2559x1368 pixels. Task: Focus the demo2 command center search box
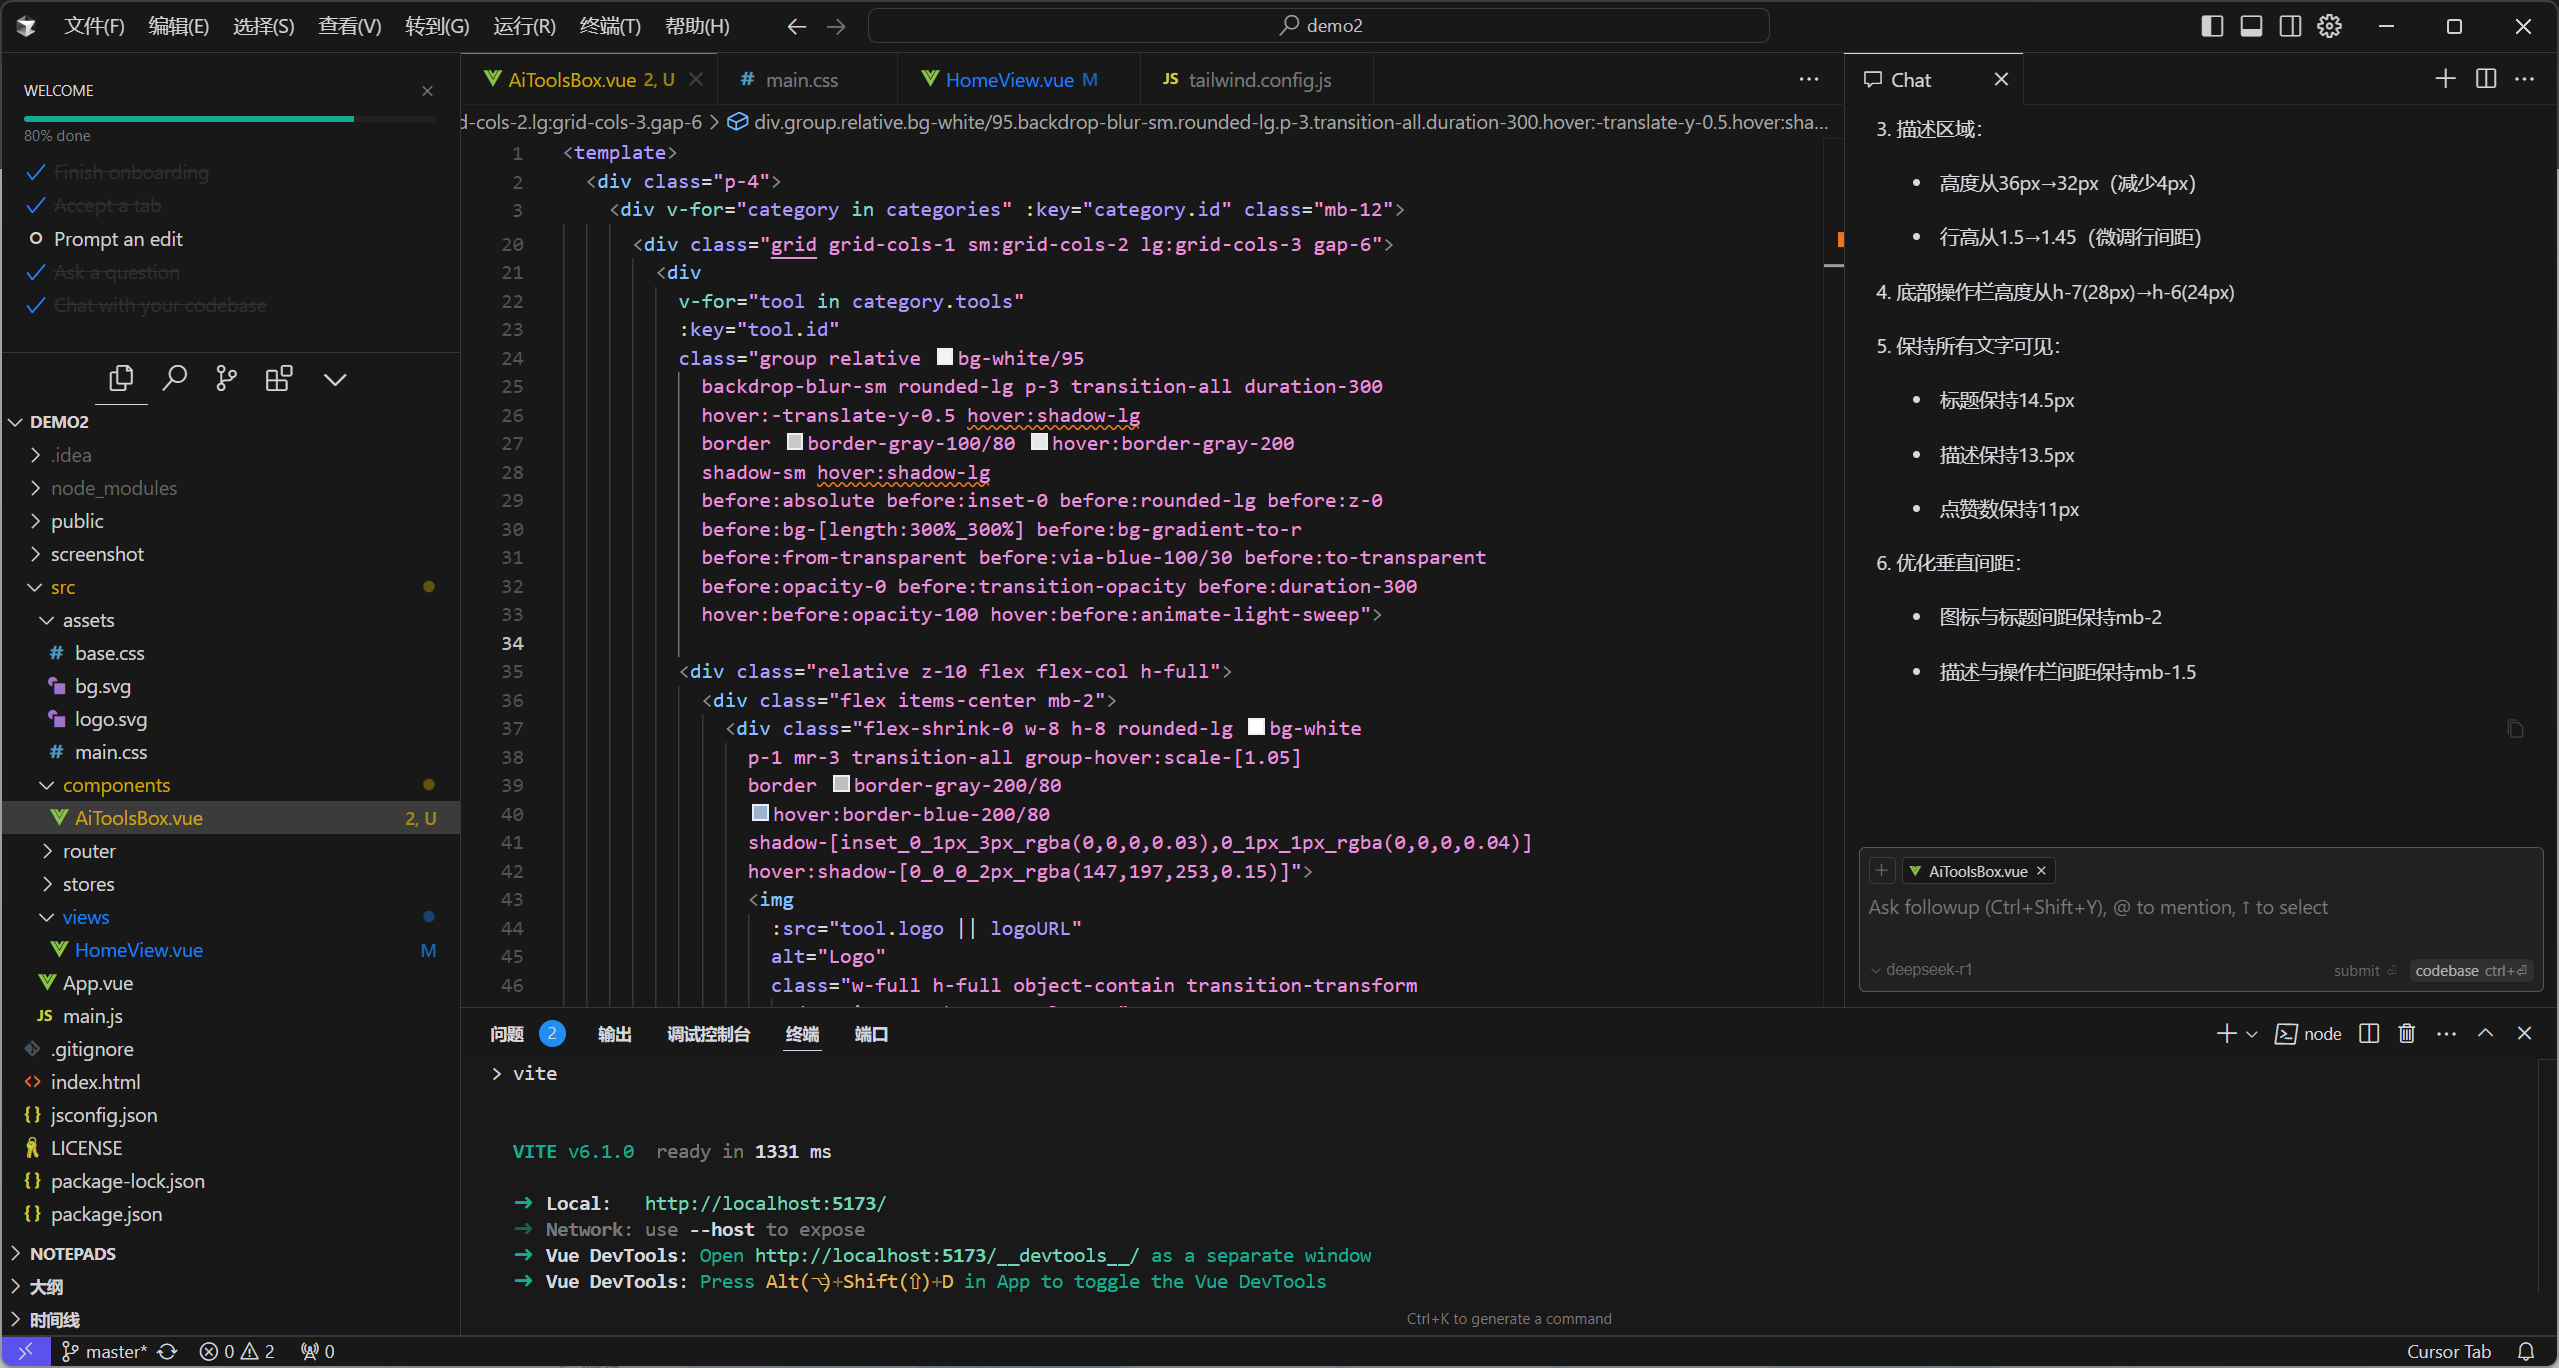coord(1318,26)
